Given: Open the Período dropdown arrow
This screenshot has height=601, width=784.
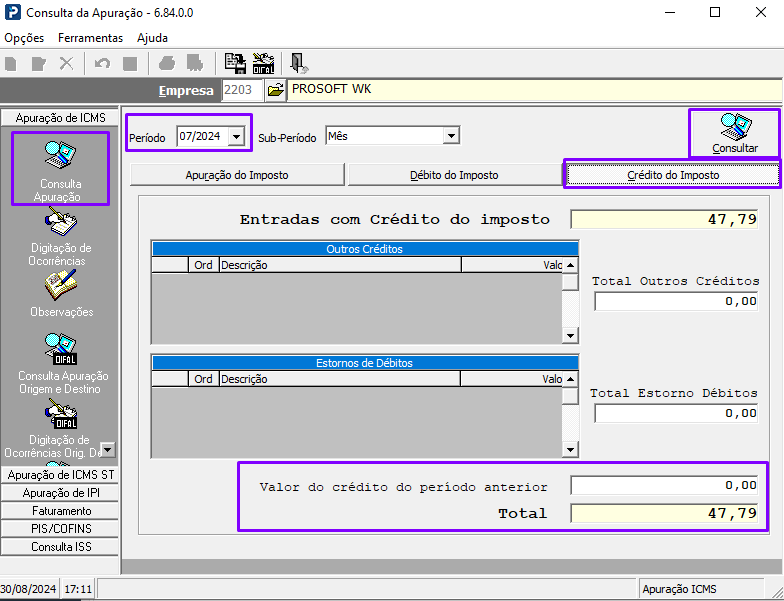Looking at the screenshot, I should click(x=236, y=136).
